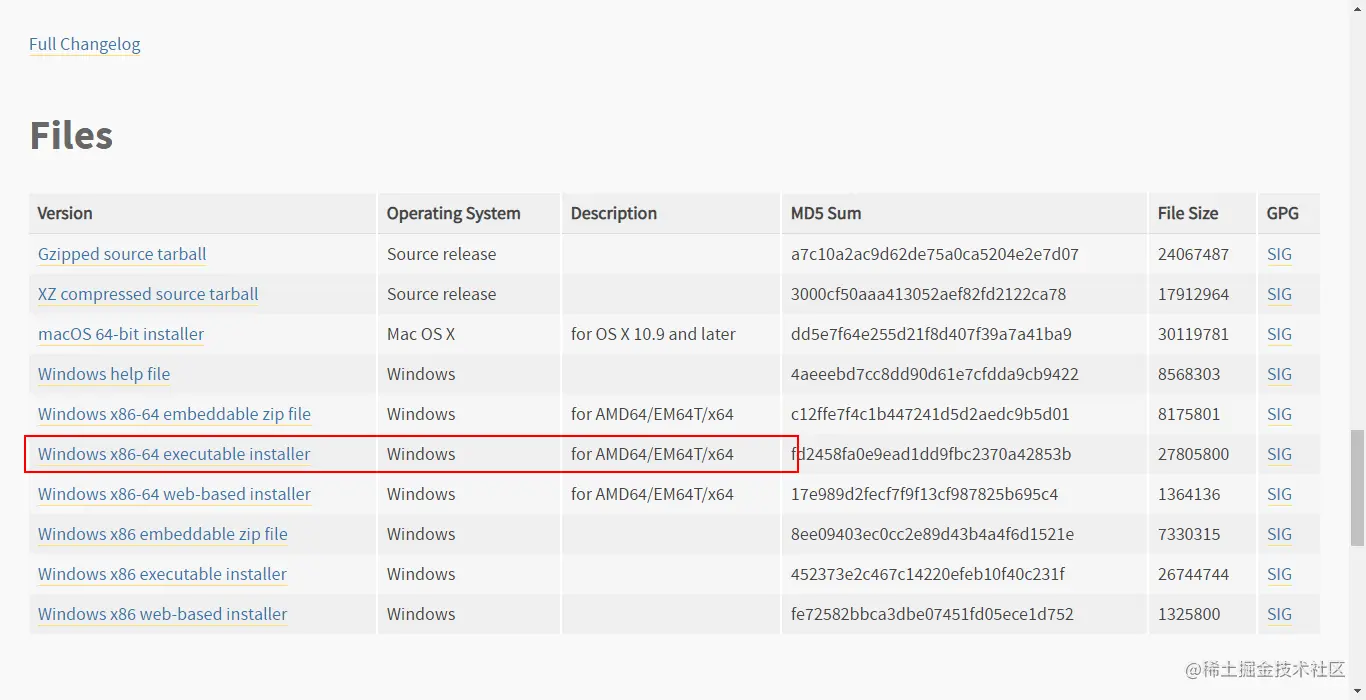This screenshot has width=1366, height=700.
Task: Download Windows x86-64 web-based installer
Action: 174,494
